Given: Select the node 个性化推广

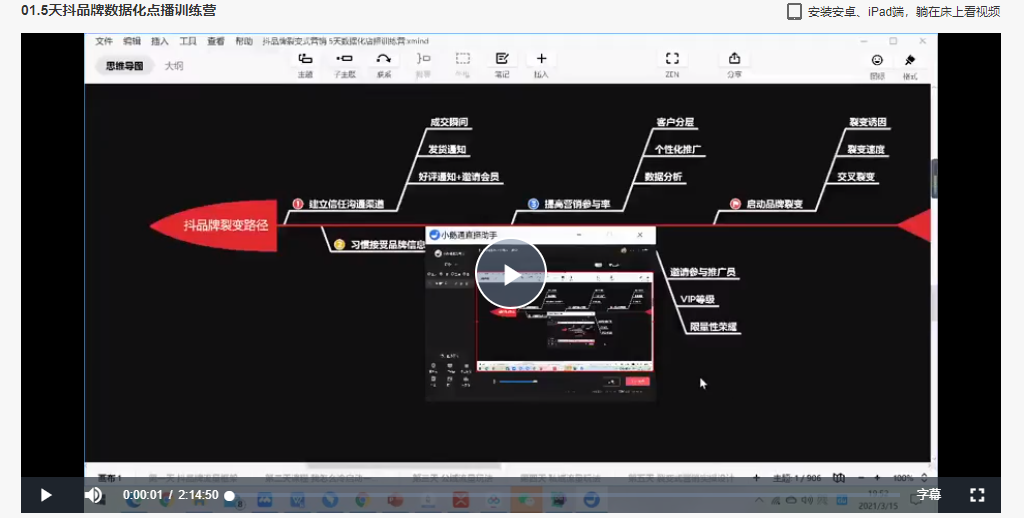Looking at the screenshot, I should pyautogui.click(x=678, y=150).
